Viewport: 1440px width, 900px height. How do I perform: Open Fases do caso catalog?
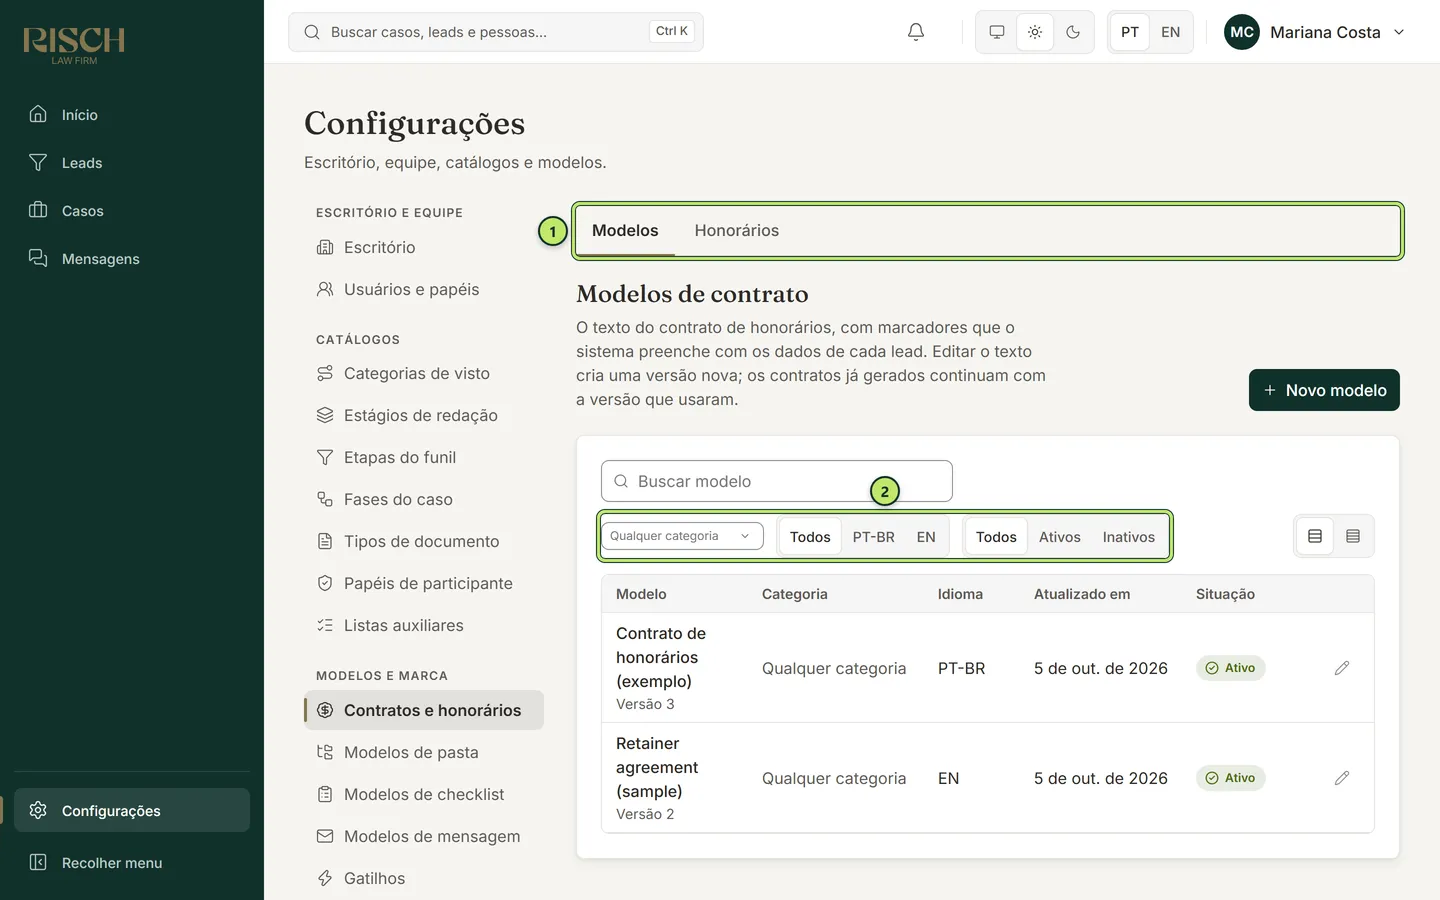pyautogui.click(x=424, y=499)
